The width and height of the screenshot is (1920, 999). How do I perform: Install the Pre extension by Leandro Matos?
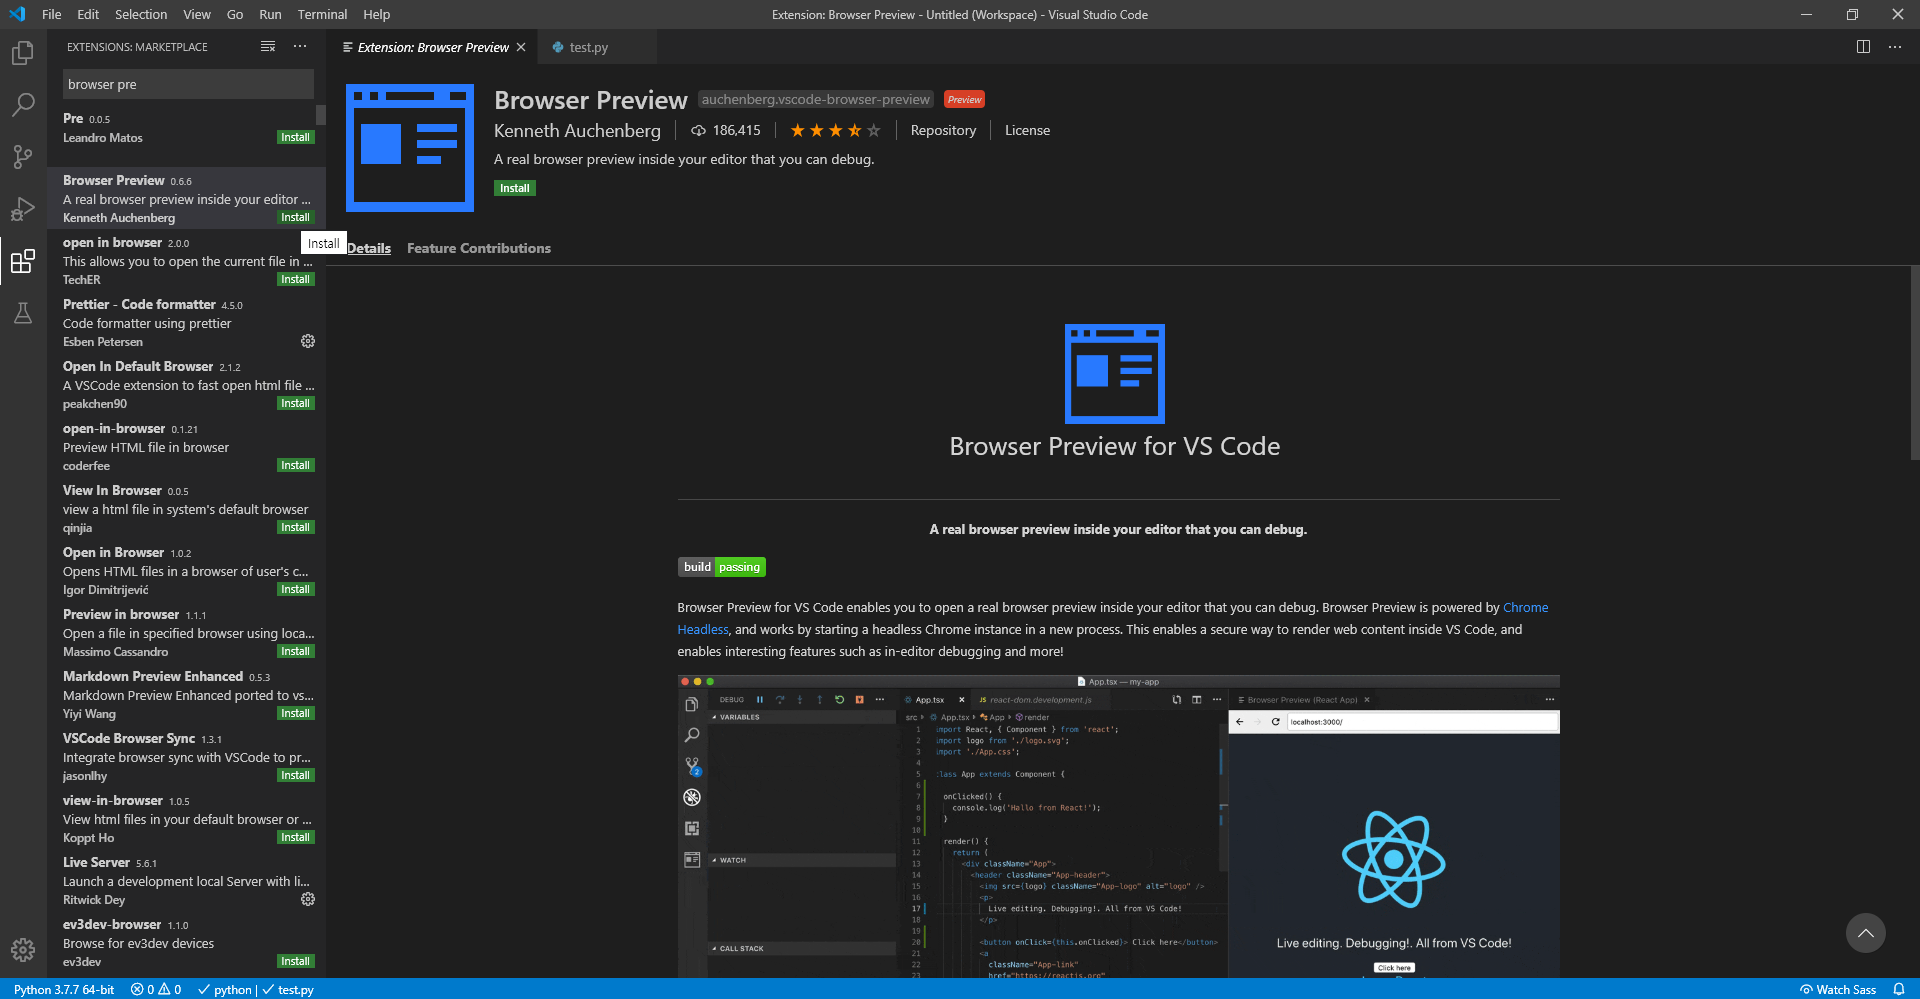[295, 137]
